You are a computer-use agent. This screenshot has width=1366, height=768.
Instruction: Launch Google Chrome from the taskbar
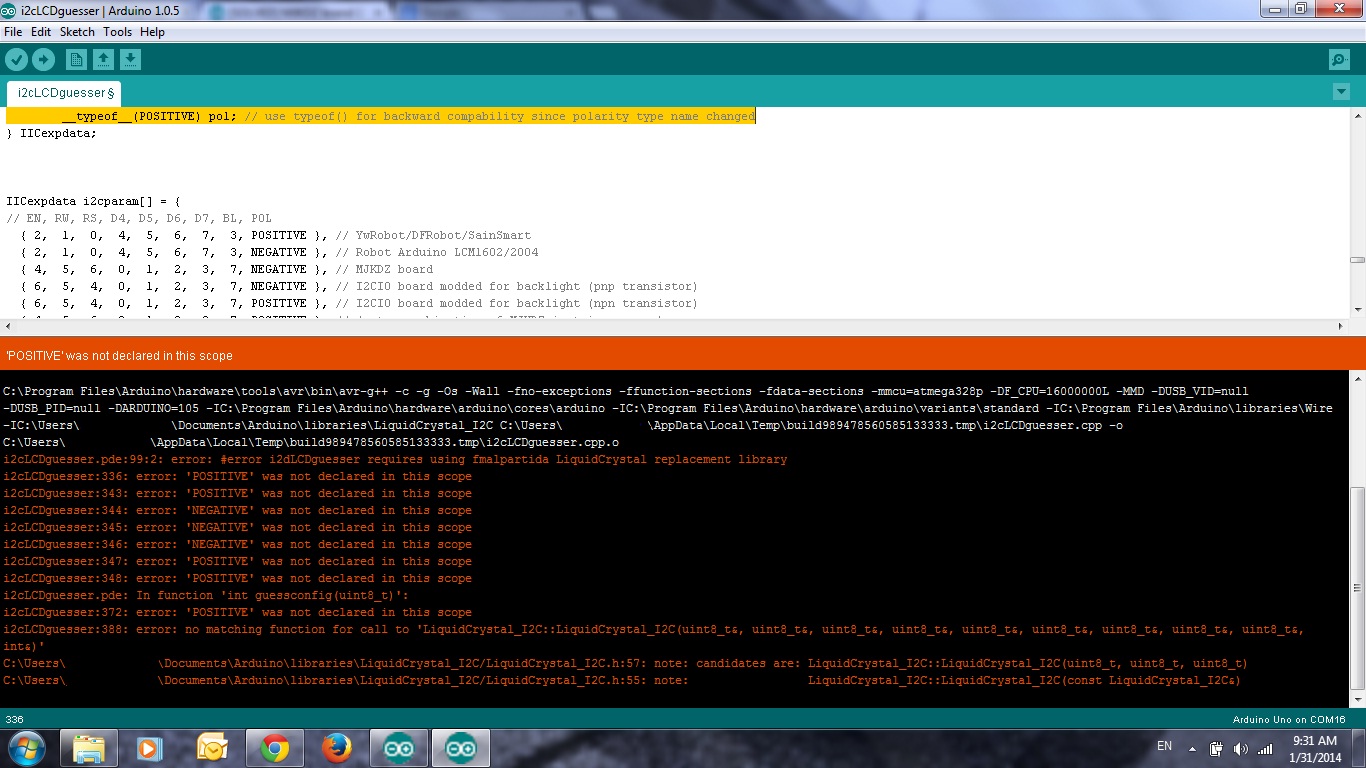click(x=274, y=747)
